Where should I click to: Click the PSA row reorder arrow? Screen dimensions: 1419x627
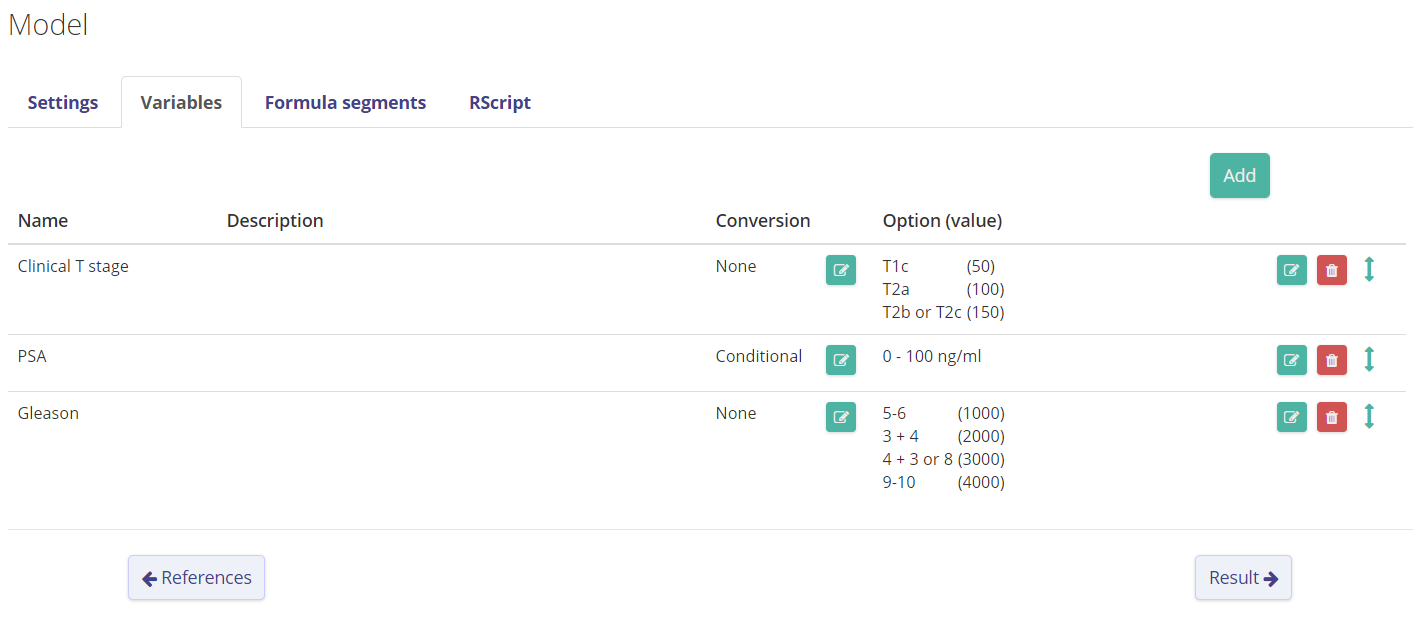[1369, 360]
